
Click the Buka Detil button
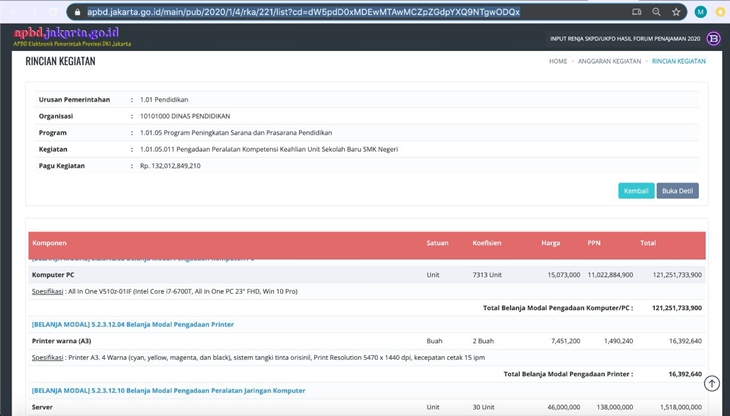pyautogui.click(x=677, y=191)
